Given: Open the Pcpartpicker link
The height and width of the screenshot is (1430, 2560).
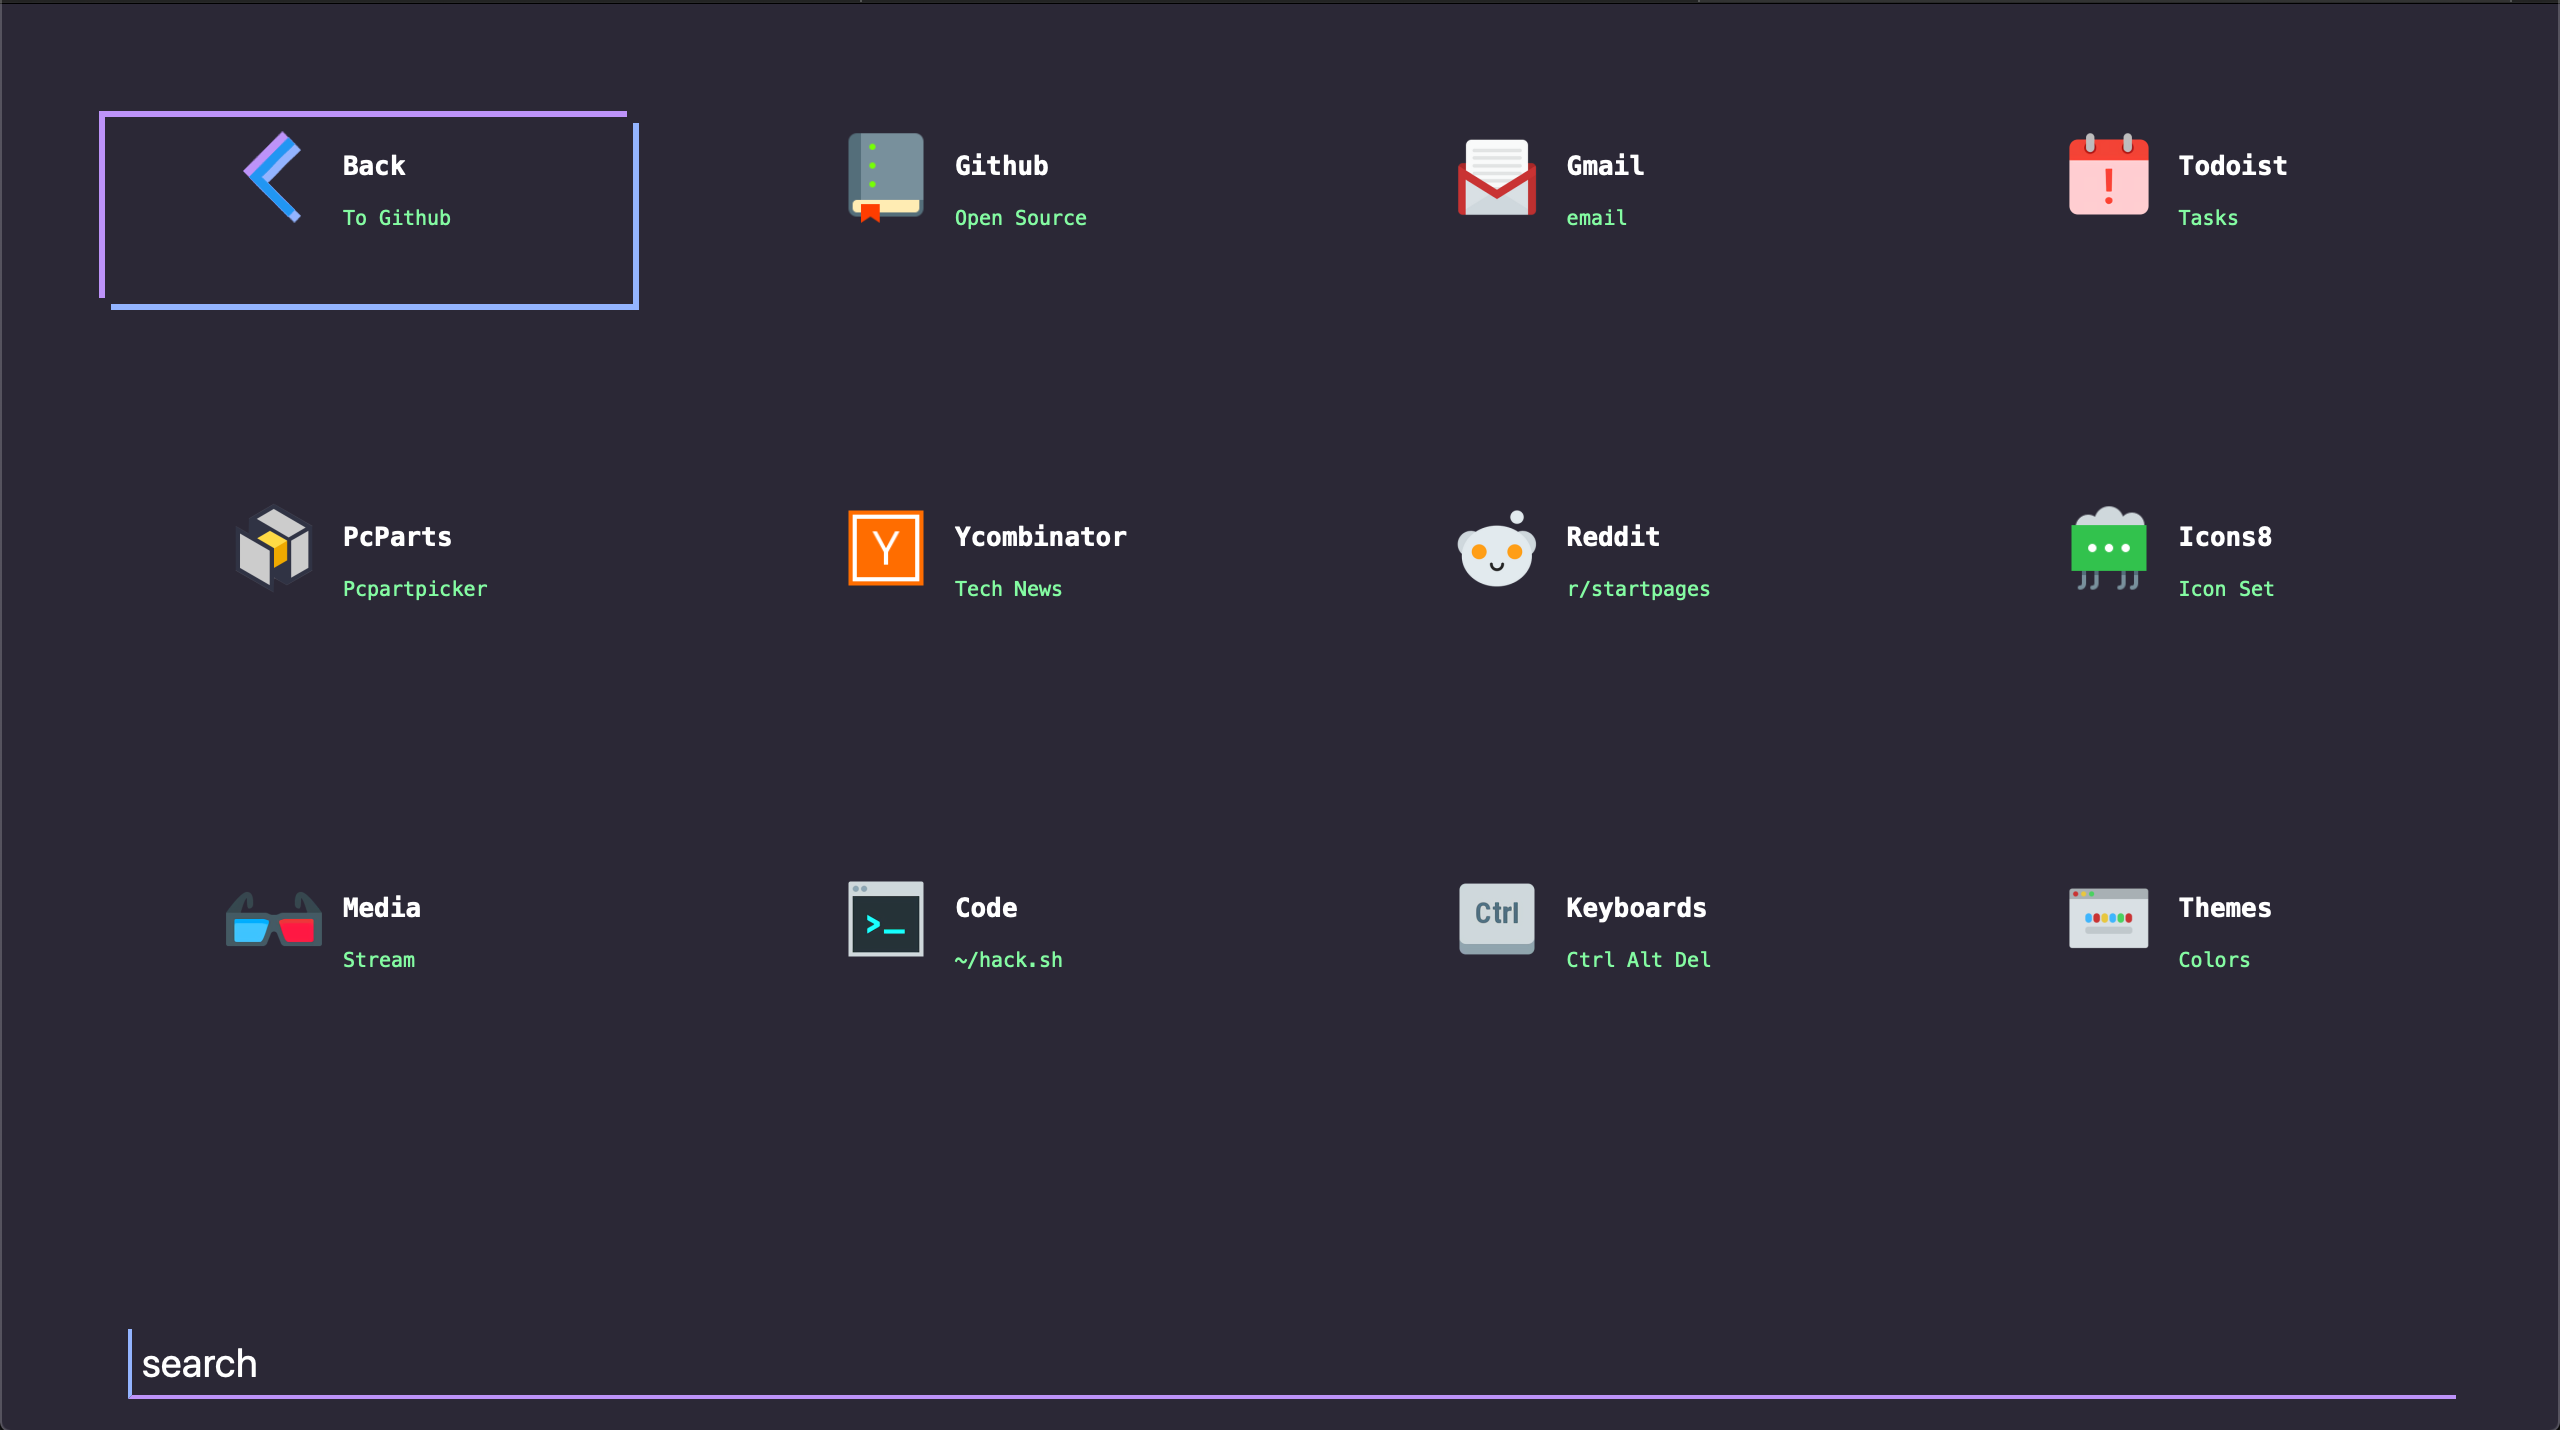Looking at the screenshot, I should click(414, 589).
